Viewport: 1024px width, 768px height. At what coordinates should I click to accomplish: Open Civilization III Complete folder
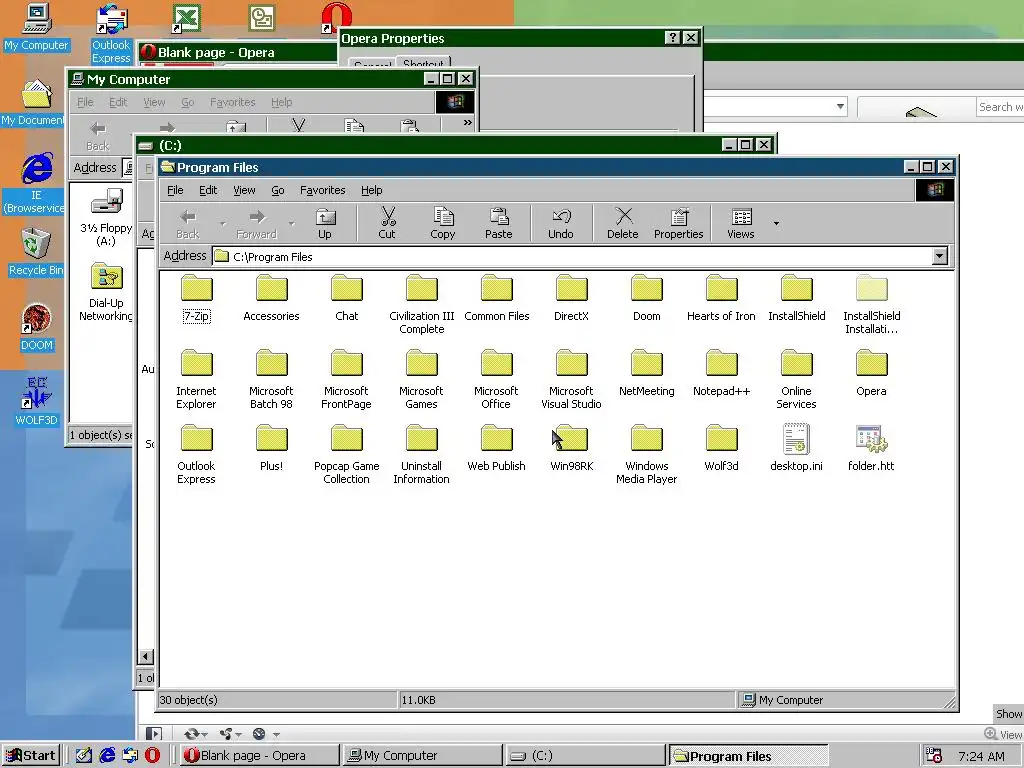pos(421,305)
